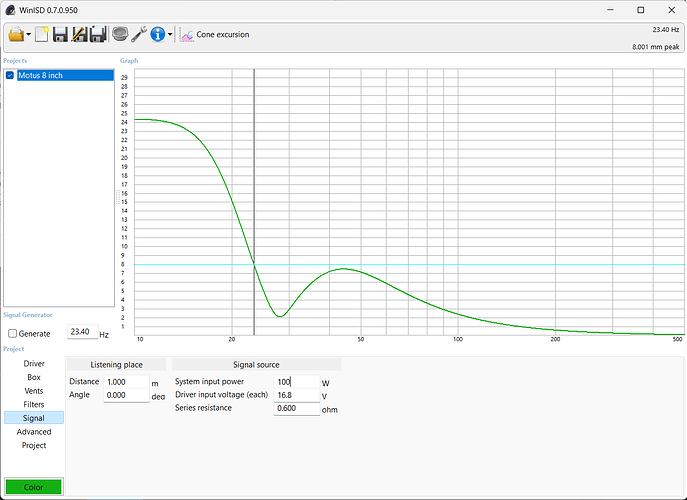Open the Filters tab
The height and width of the screenshot is (500, 687).
[x=34, y=404]
